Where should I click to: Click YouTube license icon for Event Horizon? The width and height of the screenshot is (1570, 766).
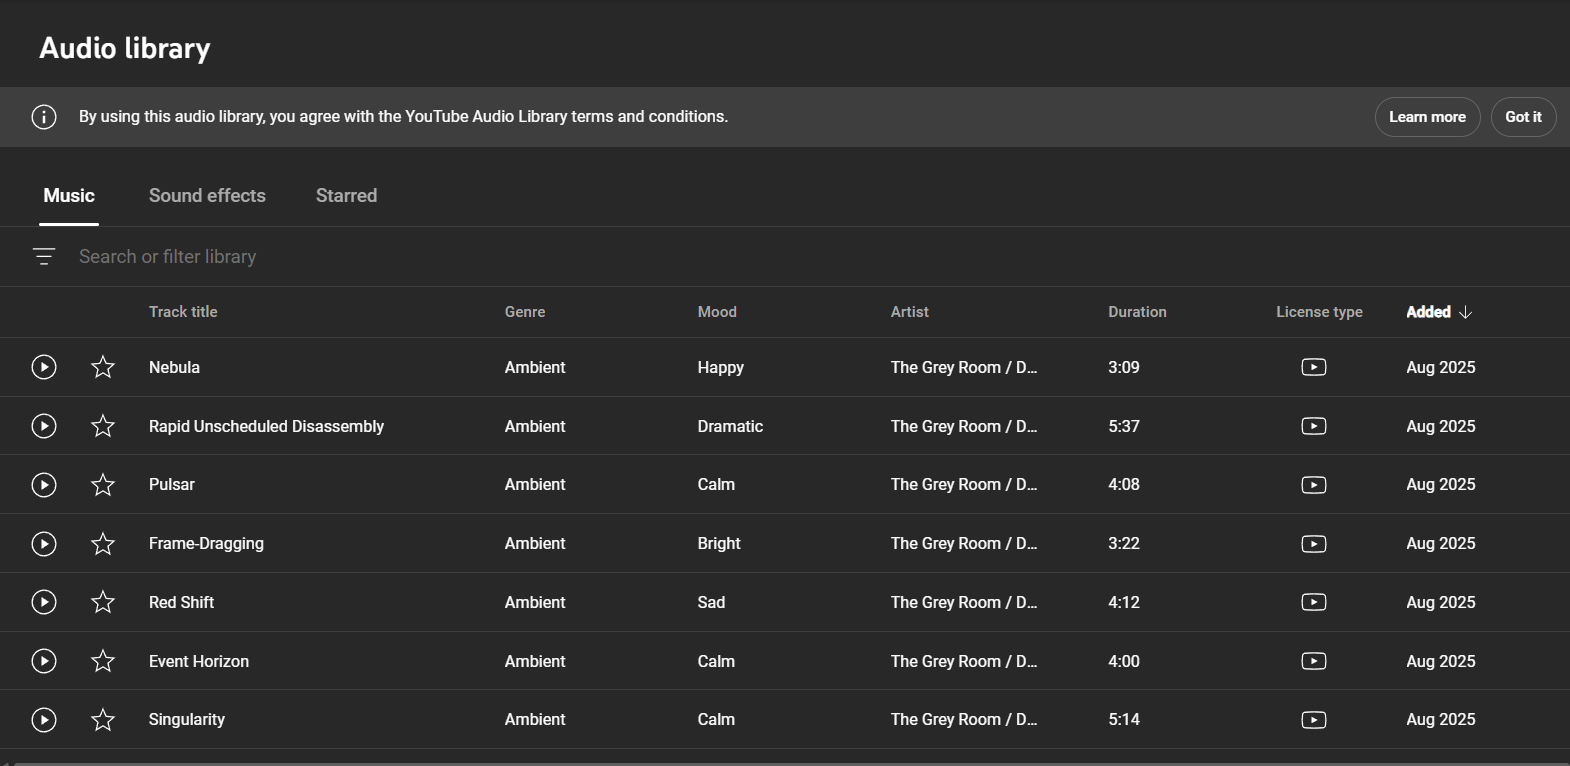[x=1314, y=661]
